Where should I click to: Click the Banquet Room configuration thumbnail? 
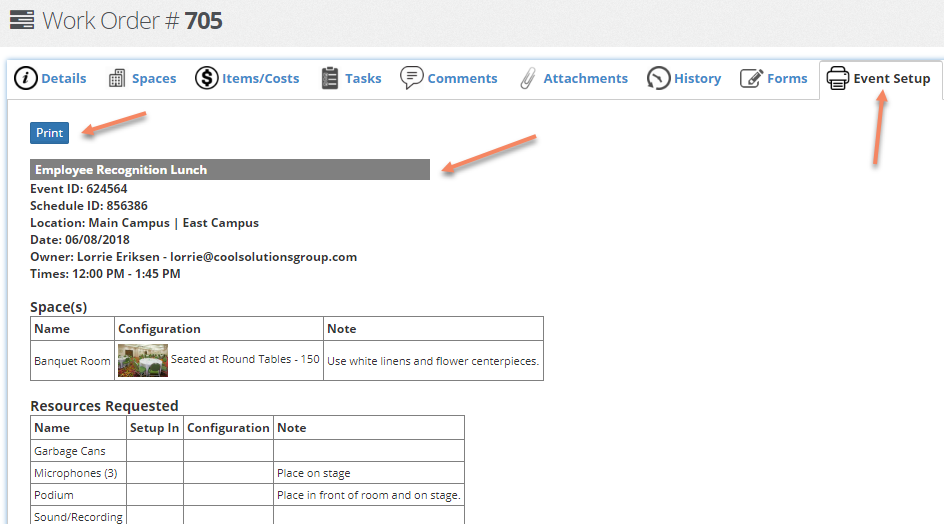pos(143,360)
